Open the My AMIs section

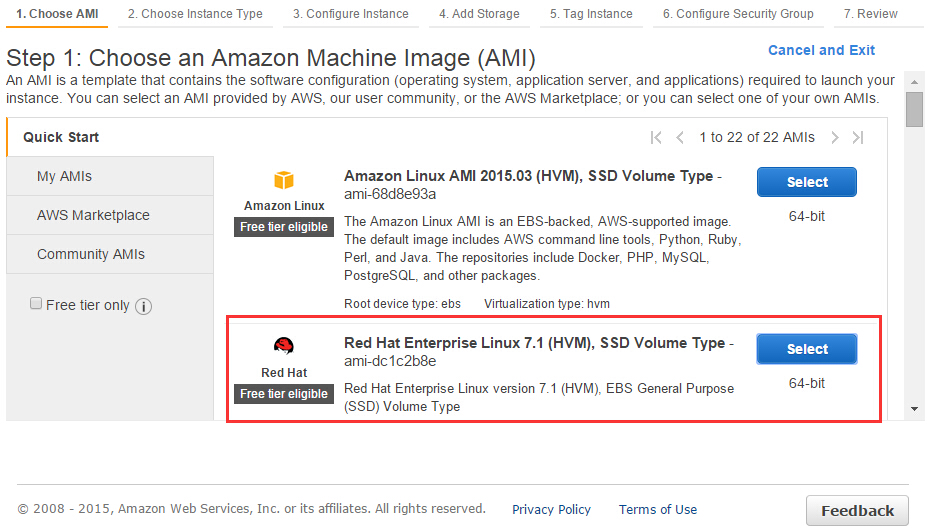pos(110,176)
